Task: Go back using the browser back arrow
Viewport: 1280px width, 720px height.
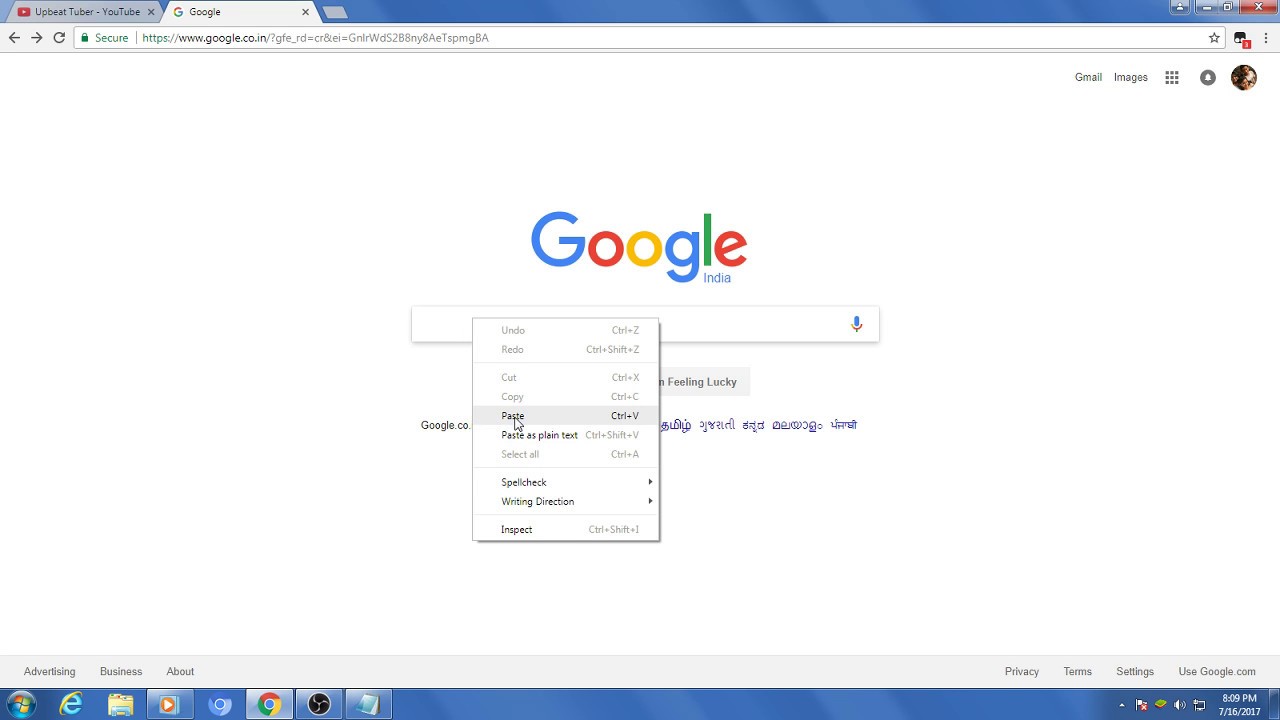Action: pos(14,38)
